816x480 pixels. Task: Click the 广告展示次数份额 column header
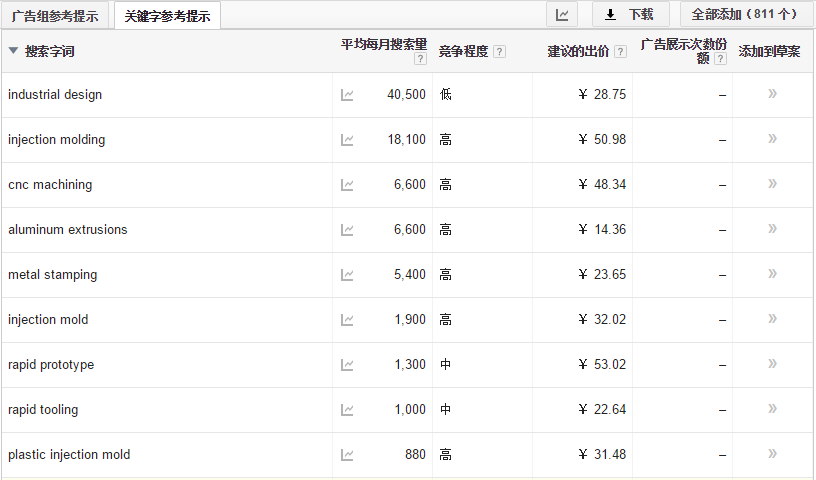(x=683, y=51)
